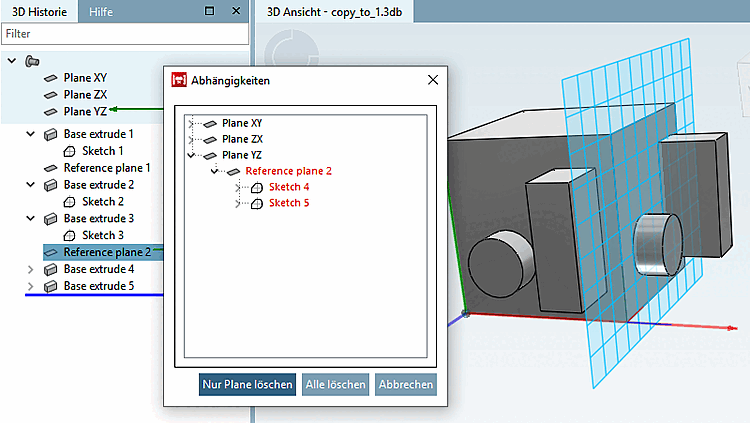
Task: Select Base extrude 5 label
Action: click(x=99, y=286)
